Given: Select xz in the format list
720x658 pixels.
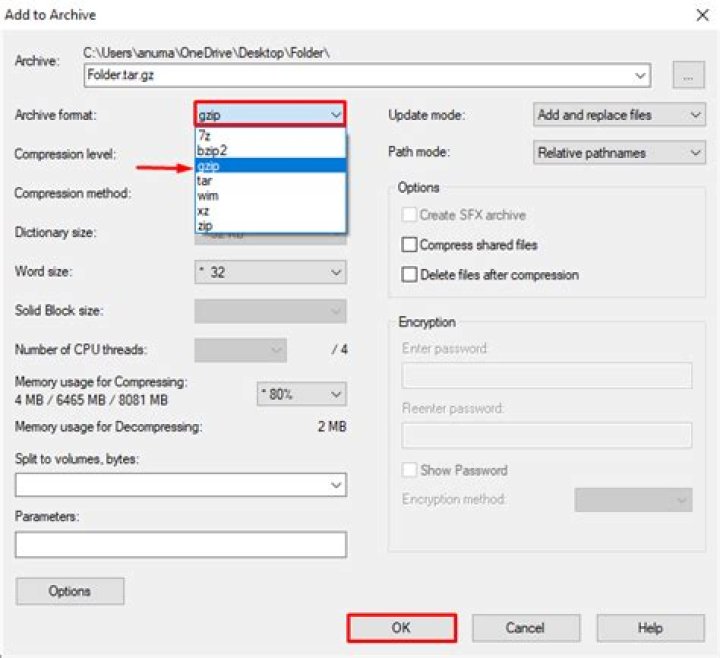Looking at the screenshot, I should tap(270, 211).
